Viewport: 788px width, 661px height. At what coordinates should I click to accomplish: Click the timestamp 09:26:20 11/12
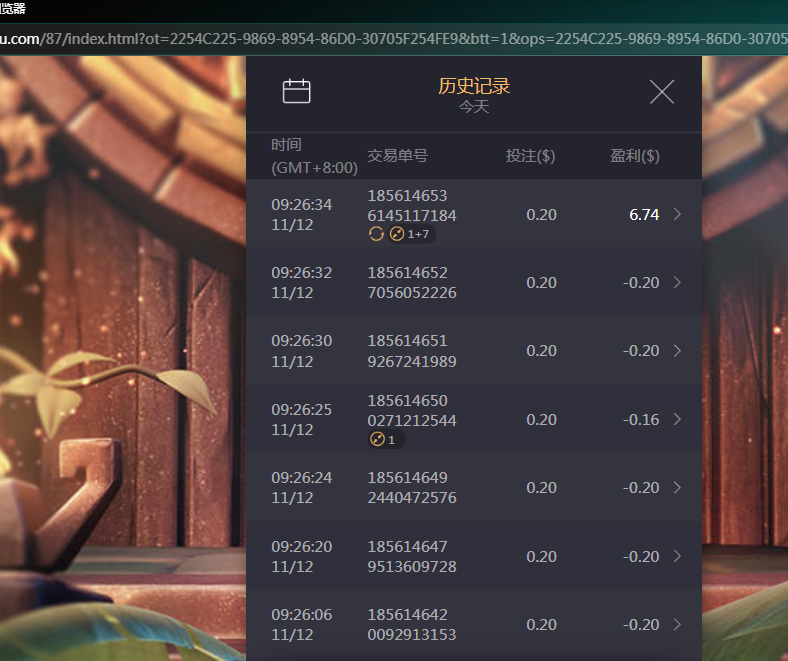[x=302, y=556]
